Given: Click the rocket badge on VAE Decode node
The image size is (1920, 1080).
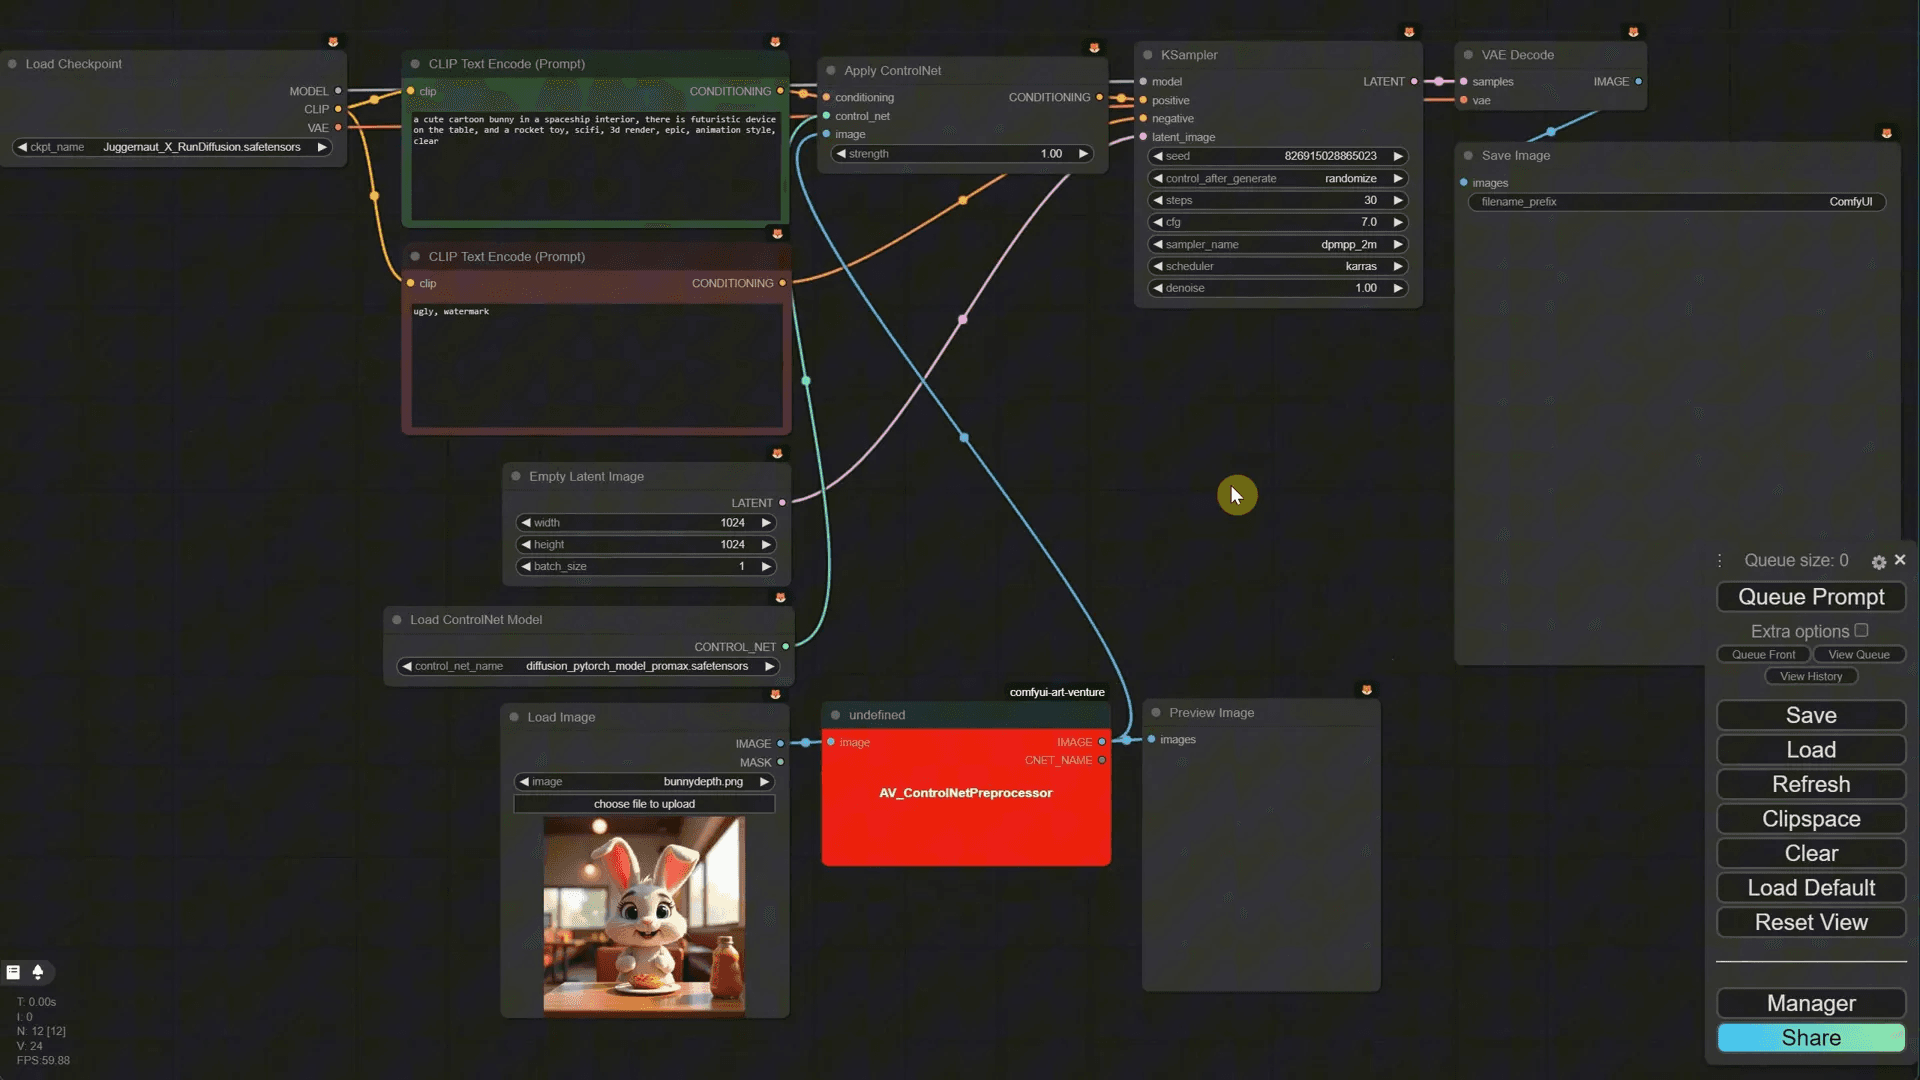Looking at the screenshot, I should pos(1634,31).
